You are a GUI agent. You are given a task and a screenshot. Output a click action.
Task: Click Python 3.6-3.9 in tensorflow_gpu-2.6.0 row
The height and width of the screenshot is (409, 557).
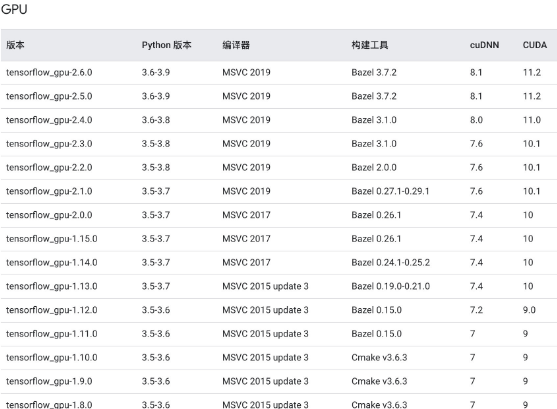tap(156, 72)
